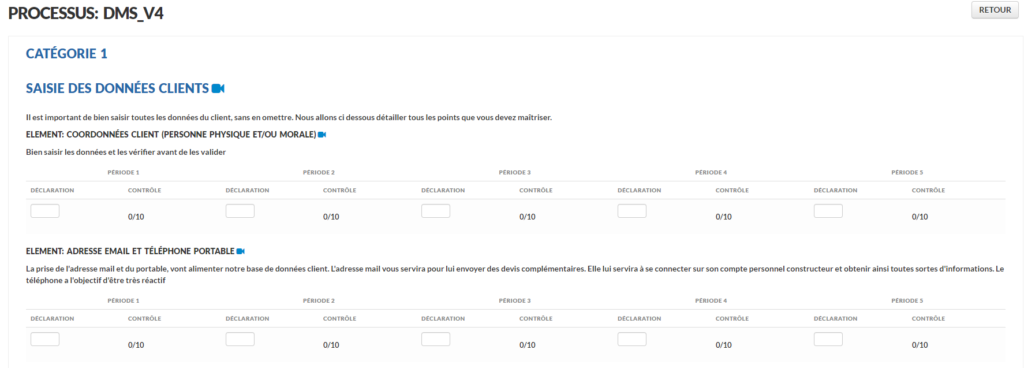The image size is (1024, 368).
Task: Select Période 2 déclaration field for Adresse email
Action: click(x=240, y=339)
